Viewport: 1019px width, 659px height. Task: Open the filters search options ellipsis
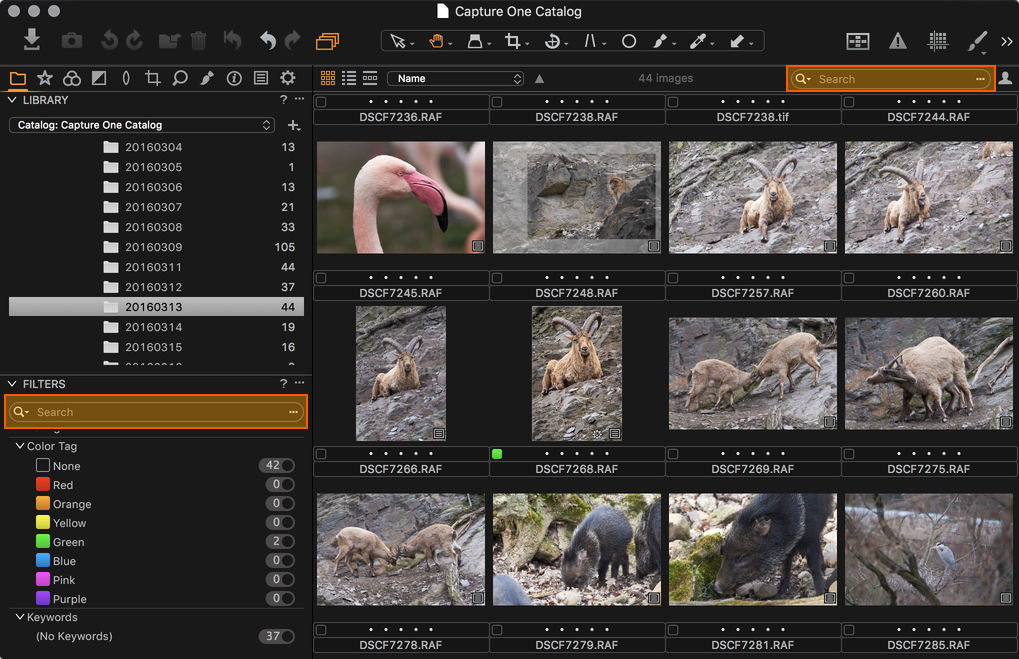click(293, 412)
